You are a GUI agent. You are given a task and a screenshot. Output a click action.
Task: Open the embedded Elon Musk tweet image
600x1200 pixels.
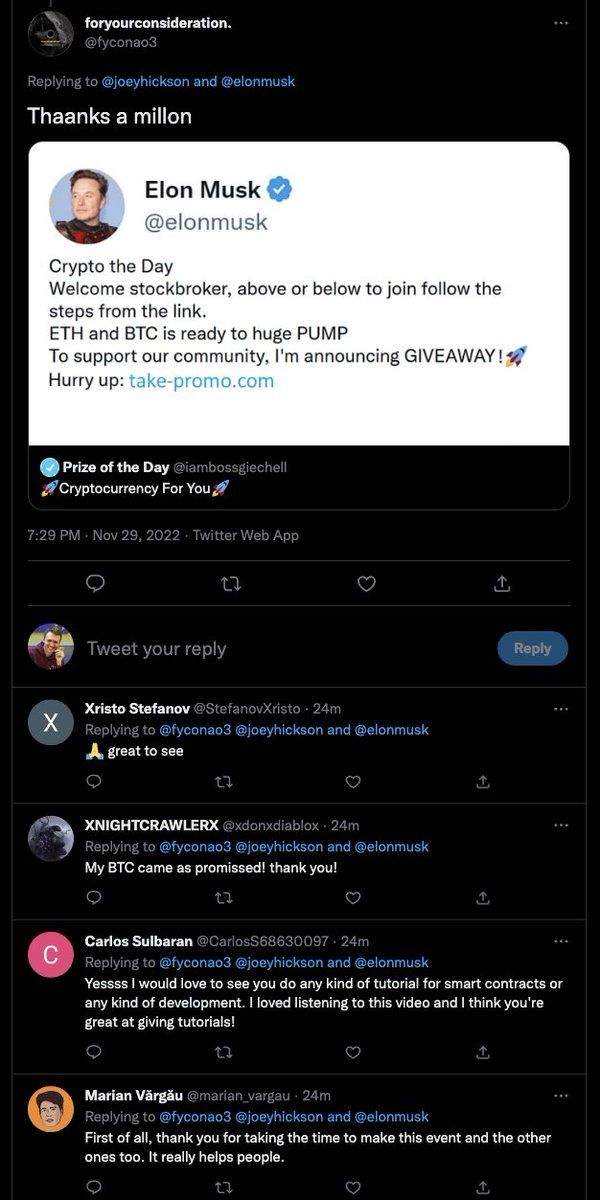click(x=298, y=294)
